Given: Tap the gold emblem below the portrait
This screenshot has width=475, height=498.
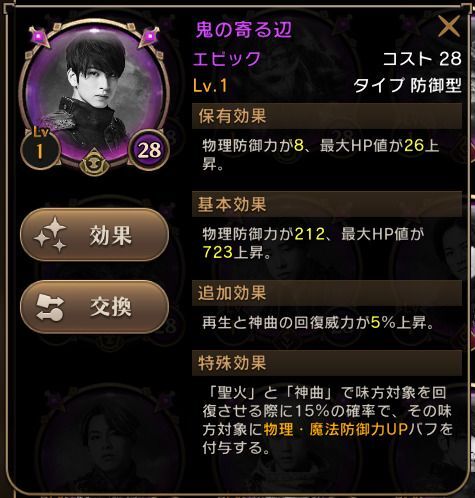Looking at the screenshot, I should click(x=95, y=163).
